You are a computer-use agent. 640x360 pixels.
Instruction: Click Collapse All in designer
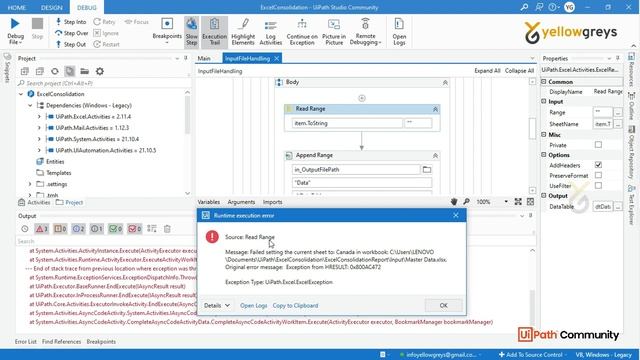519,71
